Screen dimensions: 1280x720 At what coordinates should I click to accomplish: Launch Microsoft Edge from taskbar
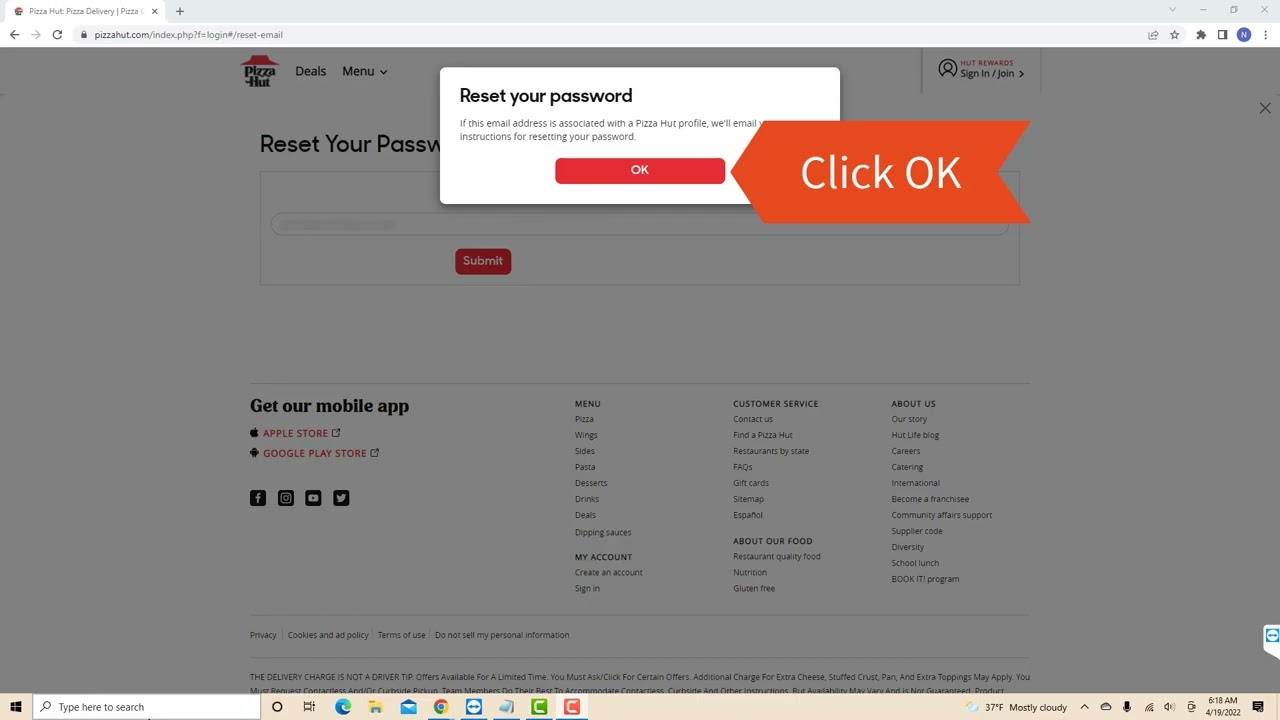[x=343, y=707]
